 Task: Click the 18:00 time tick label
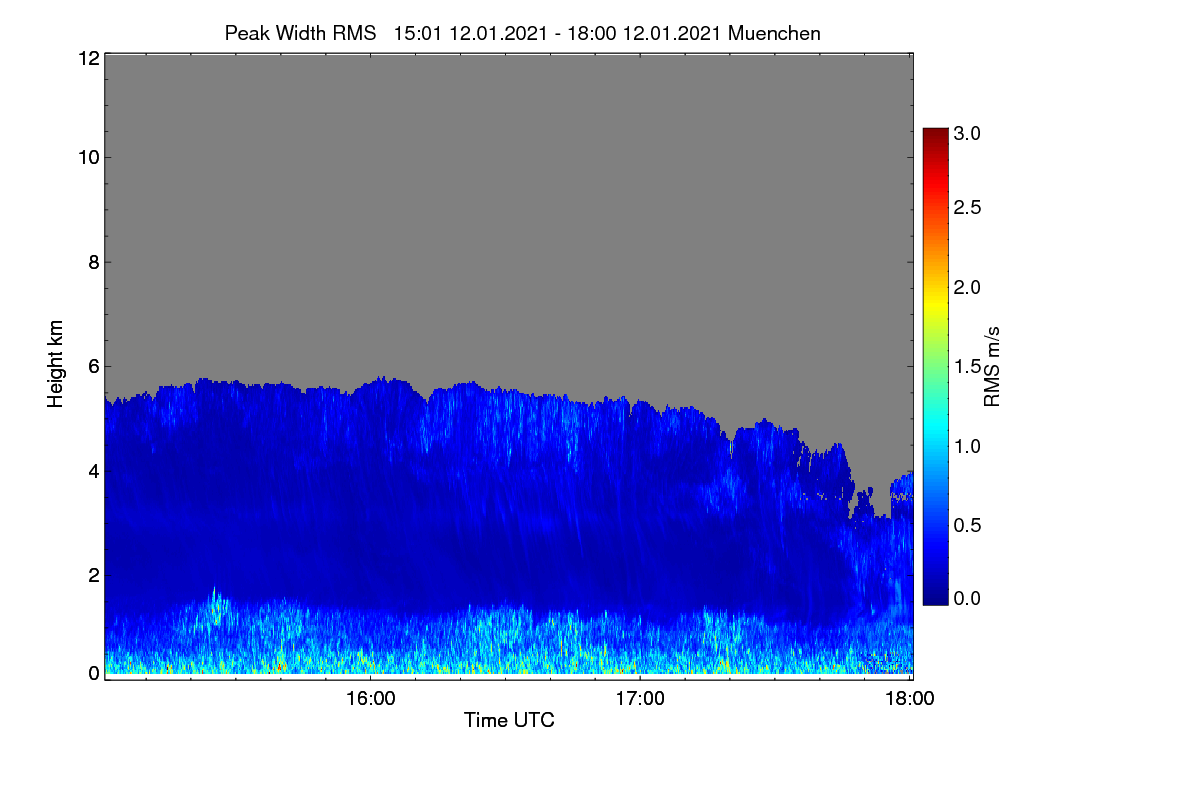[x=909, y=699]
